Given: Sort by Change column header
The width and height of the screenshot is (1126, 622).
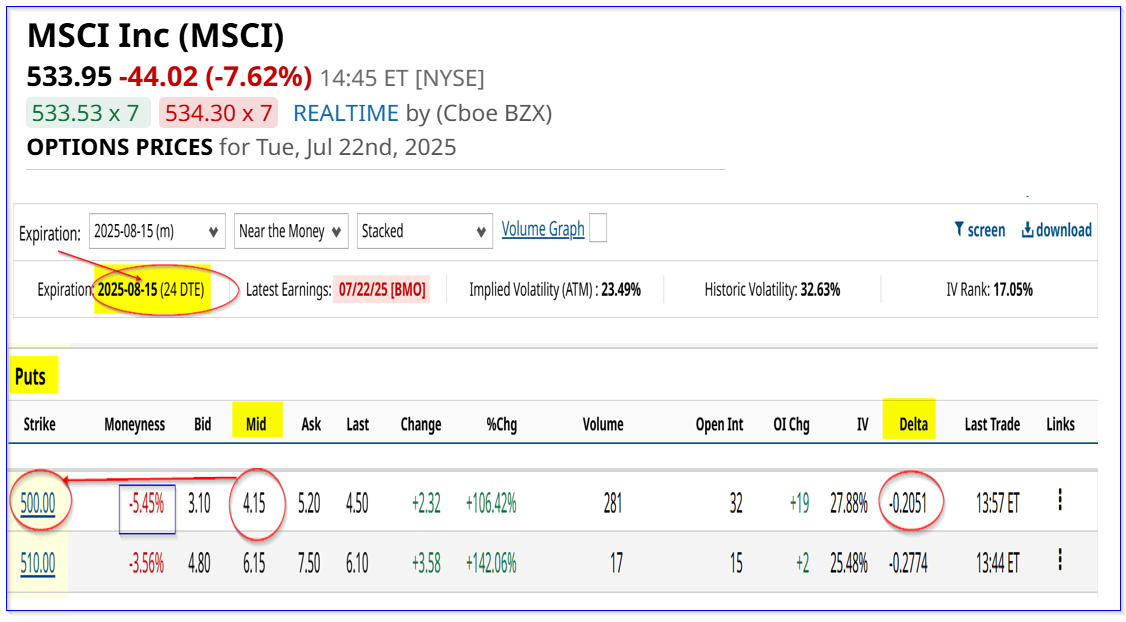Looking at the screenshot, I should pyautogui.click(x=421, y=424).
